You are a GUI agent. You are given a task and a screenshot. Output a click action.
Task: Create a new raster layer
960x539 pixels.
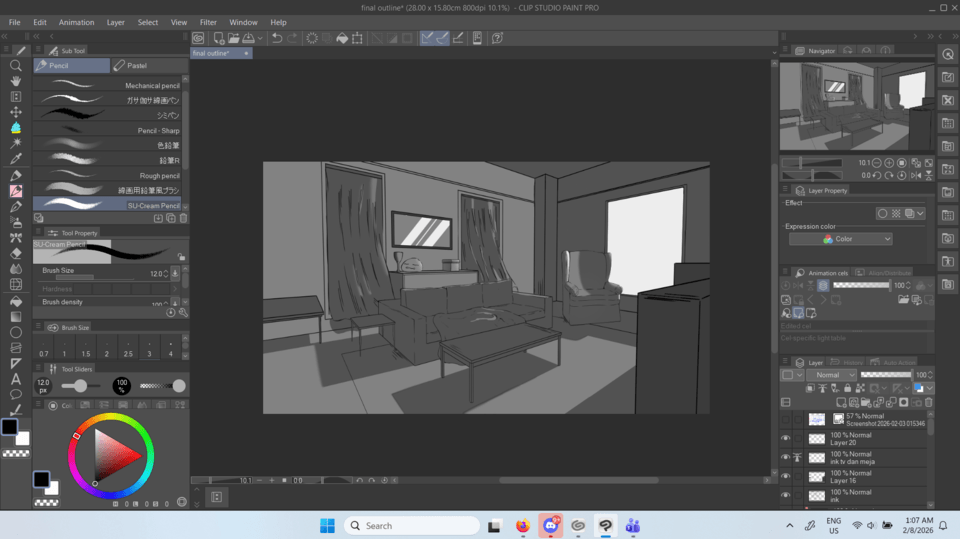pos(841,402)
